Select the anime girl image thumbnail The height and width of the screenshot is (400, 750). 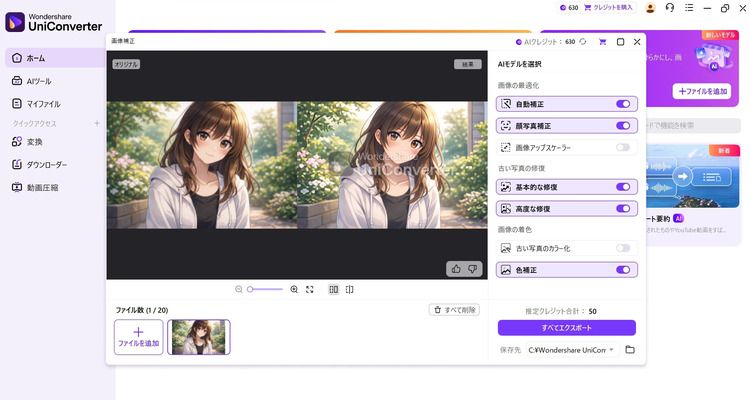tap(199, 337)
